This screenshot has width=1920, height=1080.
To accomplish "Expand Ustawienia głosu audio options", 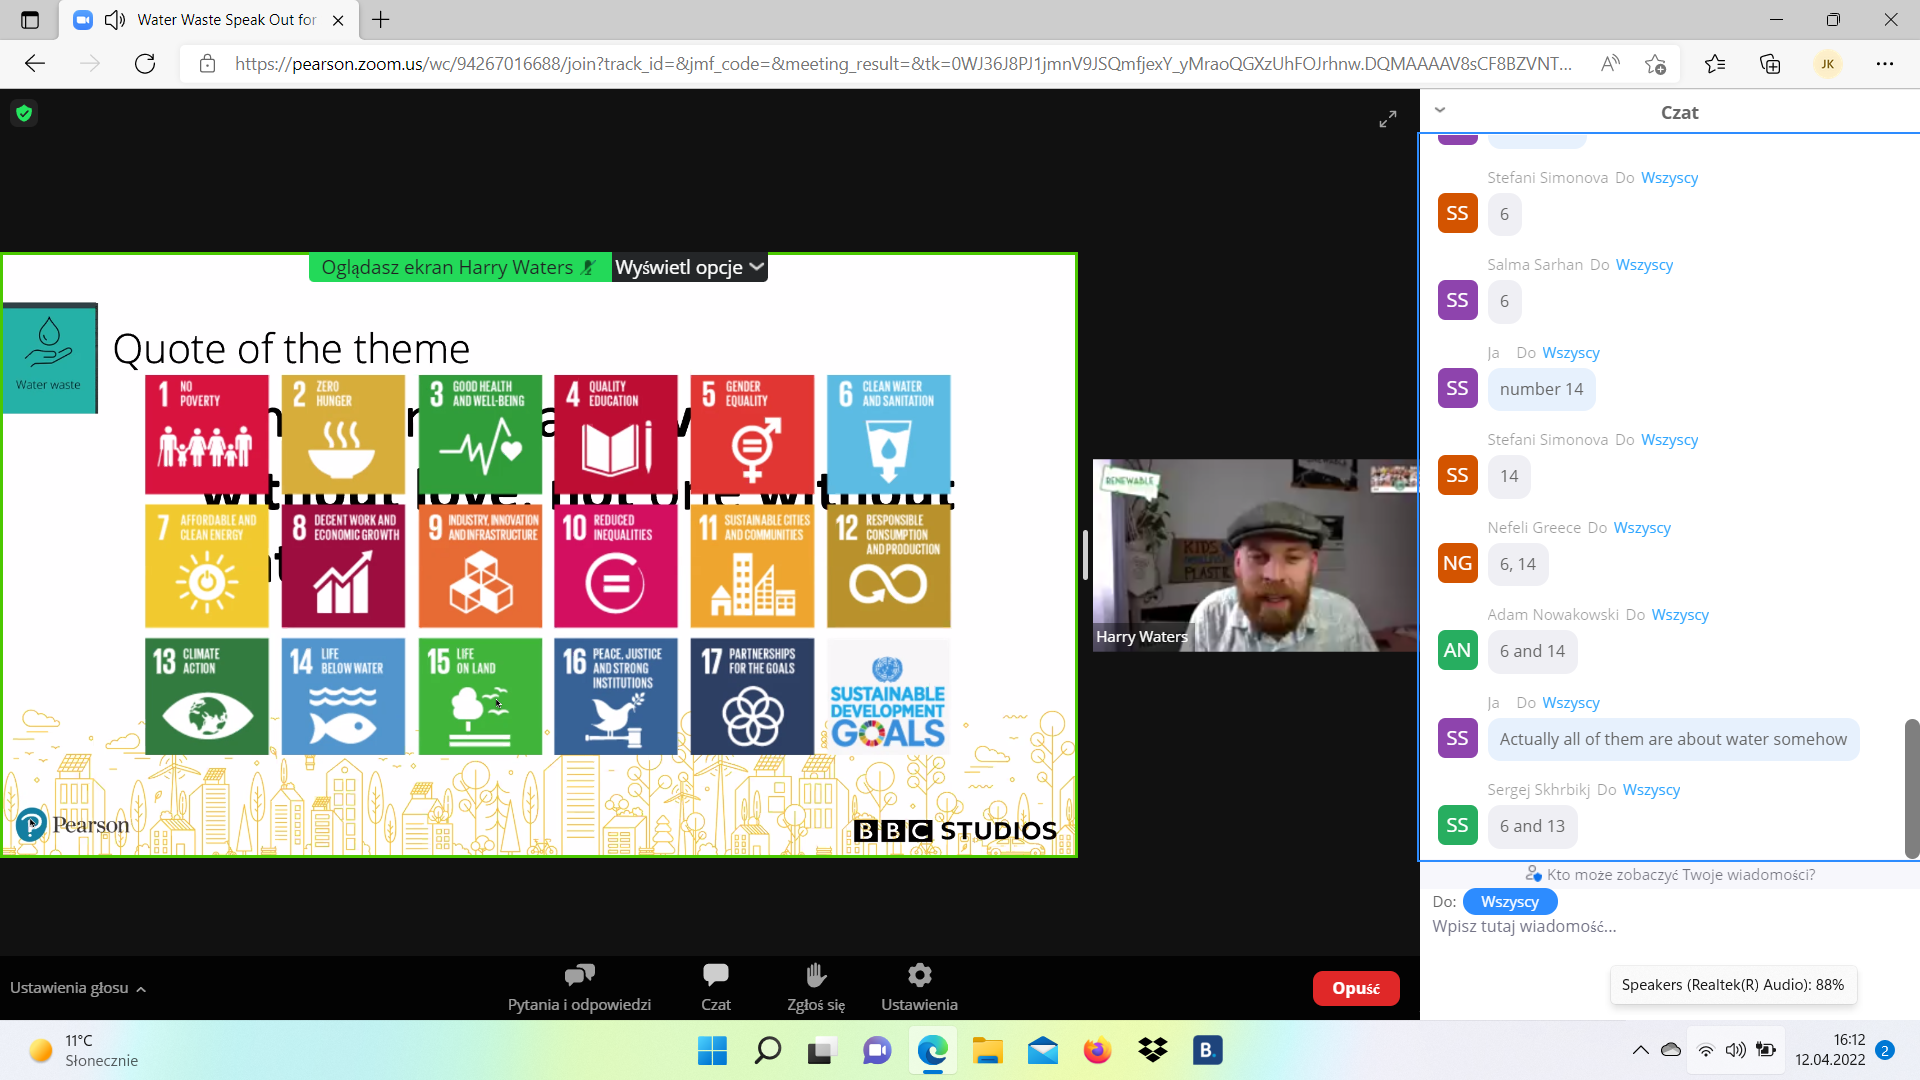I will point(78,988).
